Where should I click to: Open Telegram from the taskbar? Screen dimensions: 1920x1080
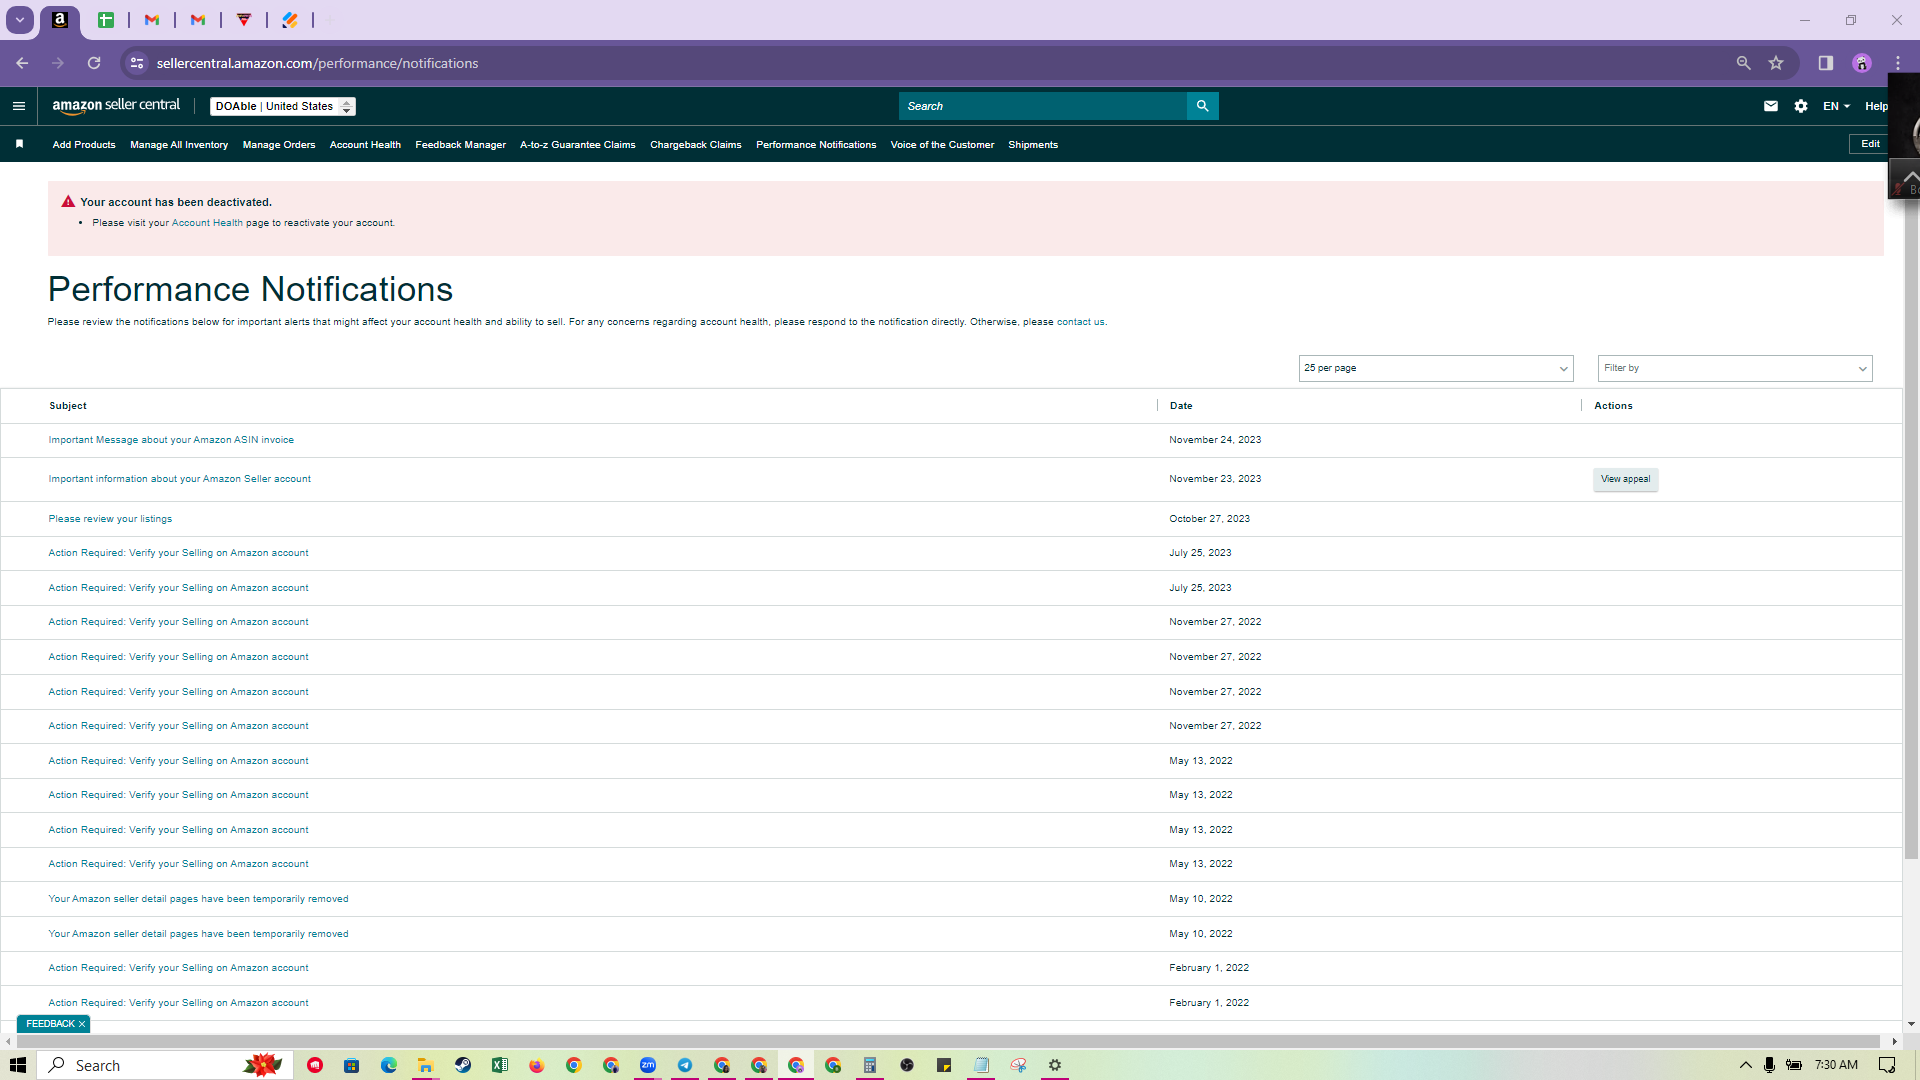pos(685,1065)
